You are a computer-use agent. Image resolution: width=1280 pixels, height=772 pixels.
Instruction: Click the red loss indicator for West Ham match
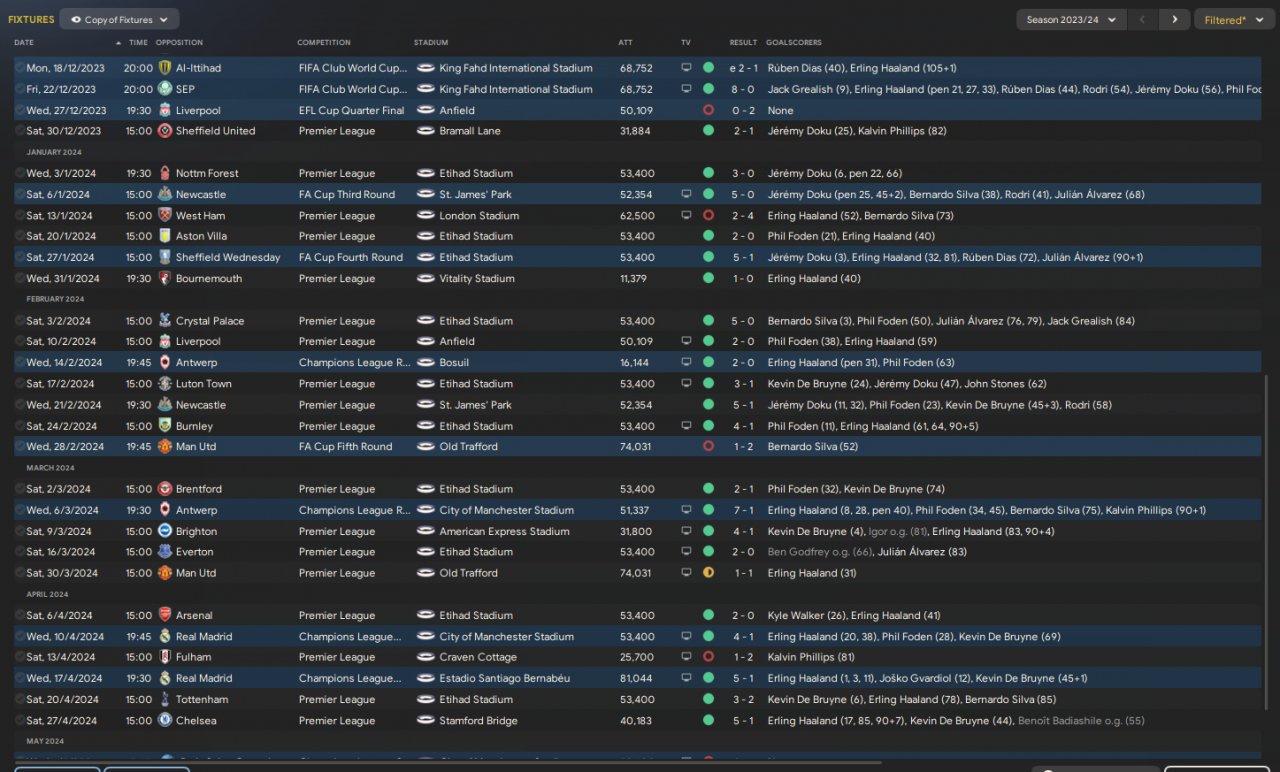coord(708,215)
